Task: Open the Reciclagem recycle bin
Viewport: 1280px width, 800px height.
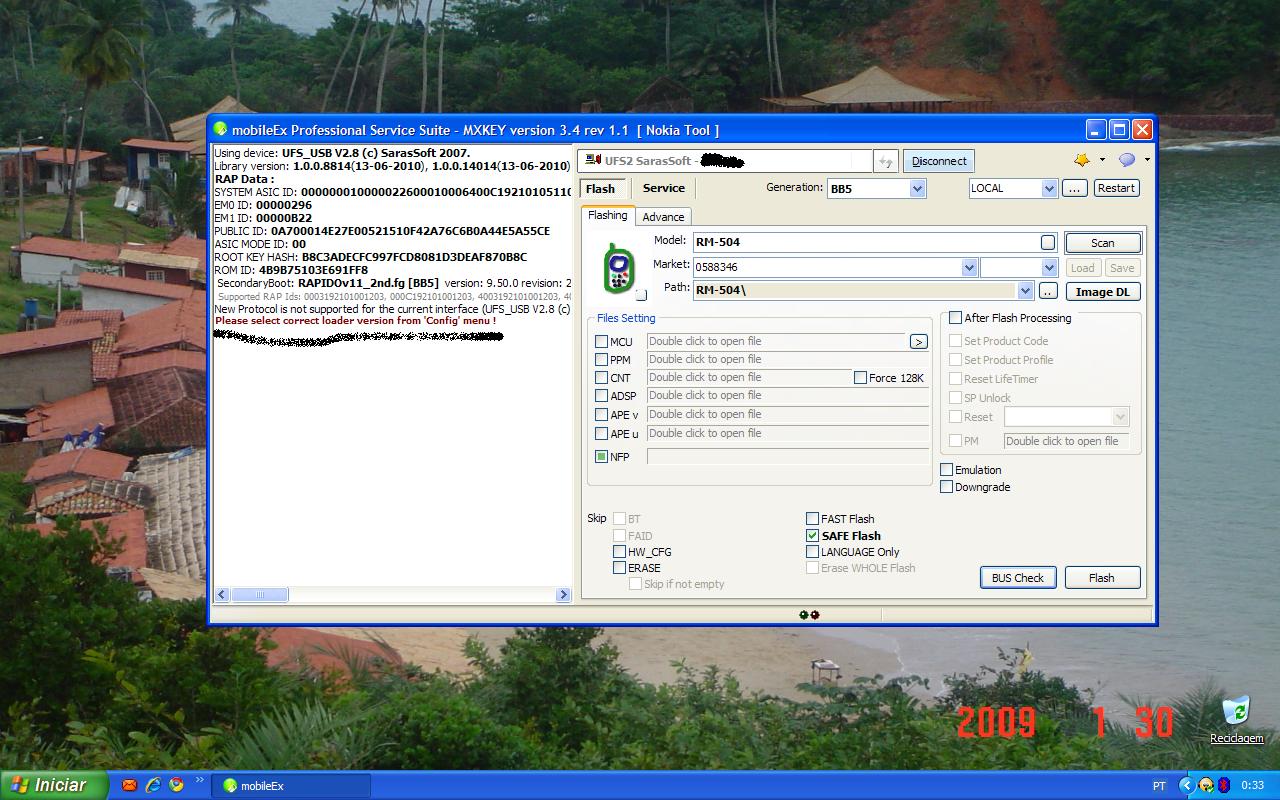Action: 1237,721
